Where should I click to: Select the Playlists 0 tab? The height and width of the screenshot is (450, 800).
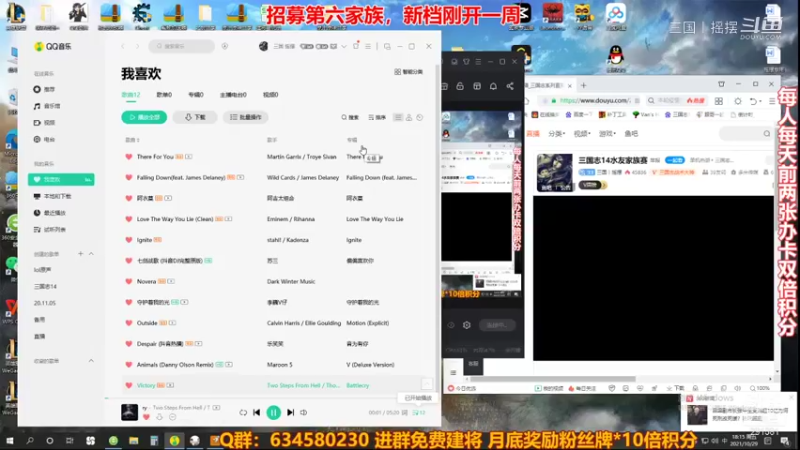pyautogui.click(x=164, y=95)
